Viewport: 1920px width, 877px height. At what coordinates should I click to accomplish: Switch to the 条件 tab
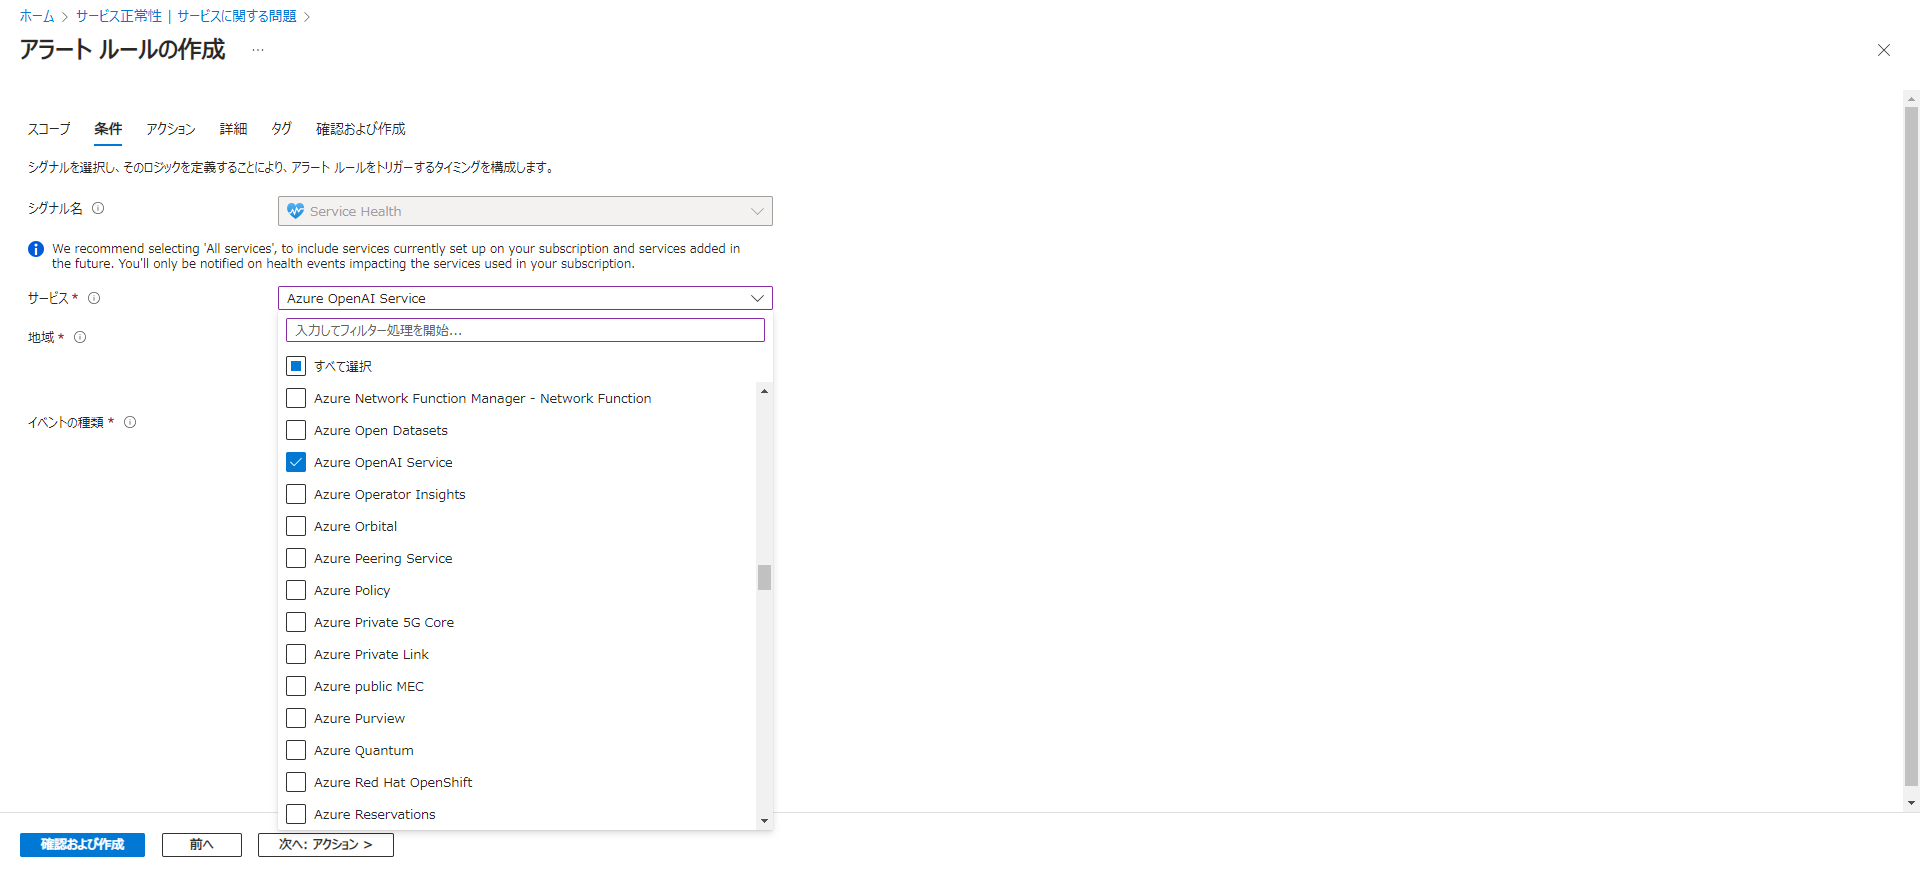[x=108, y=129]
